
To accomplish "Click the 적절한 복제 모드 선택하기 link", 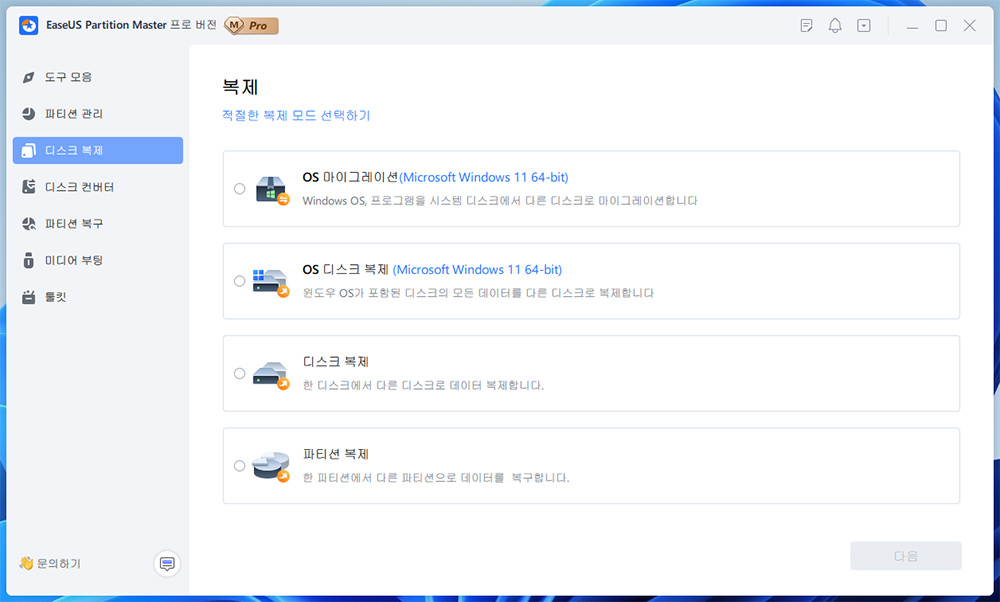I will point(296,115).
